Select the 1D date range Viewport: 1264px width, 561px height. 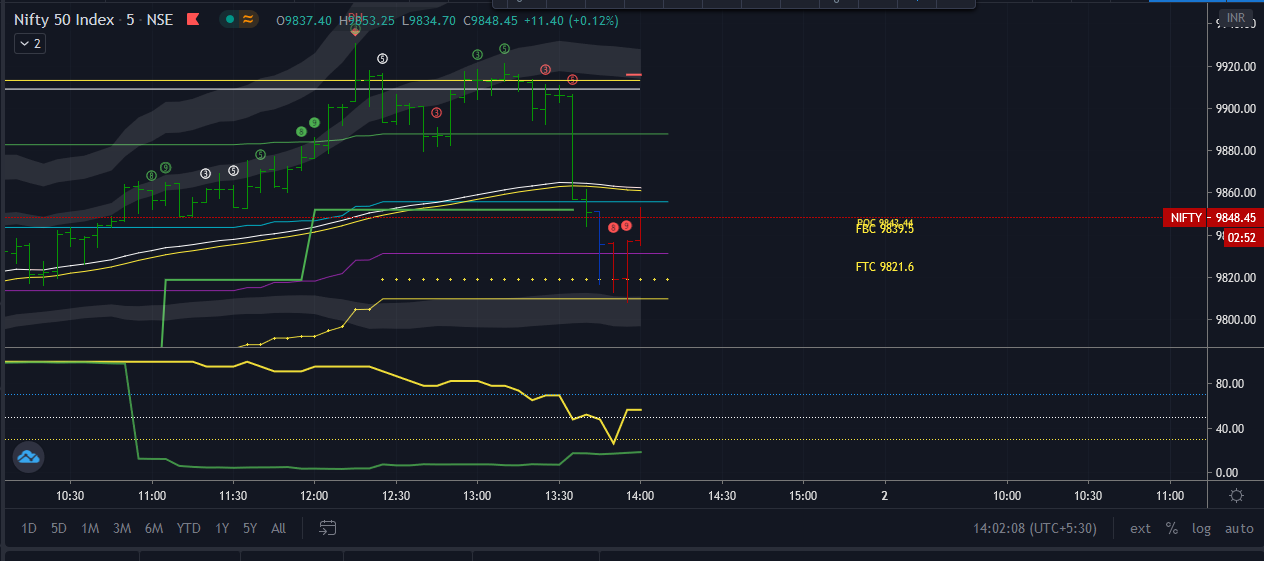coord(29,528)
